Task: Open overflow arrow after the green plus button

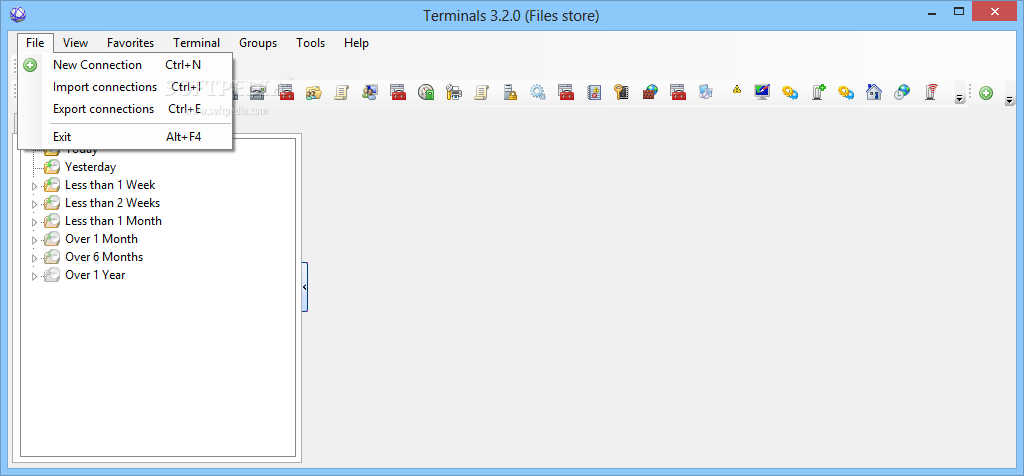Action: pyautogui.click(x=1010, y=101)
